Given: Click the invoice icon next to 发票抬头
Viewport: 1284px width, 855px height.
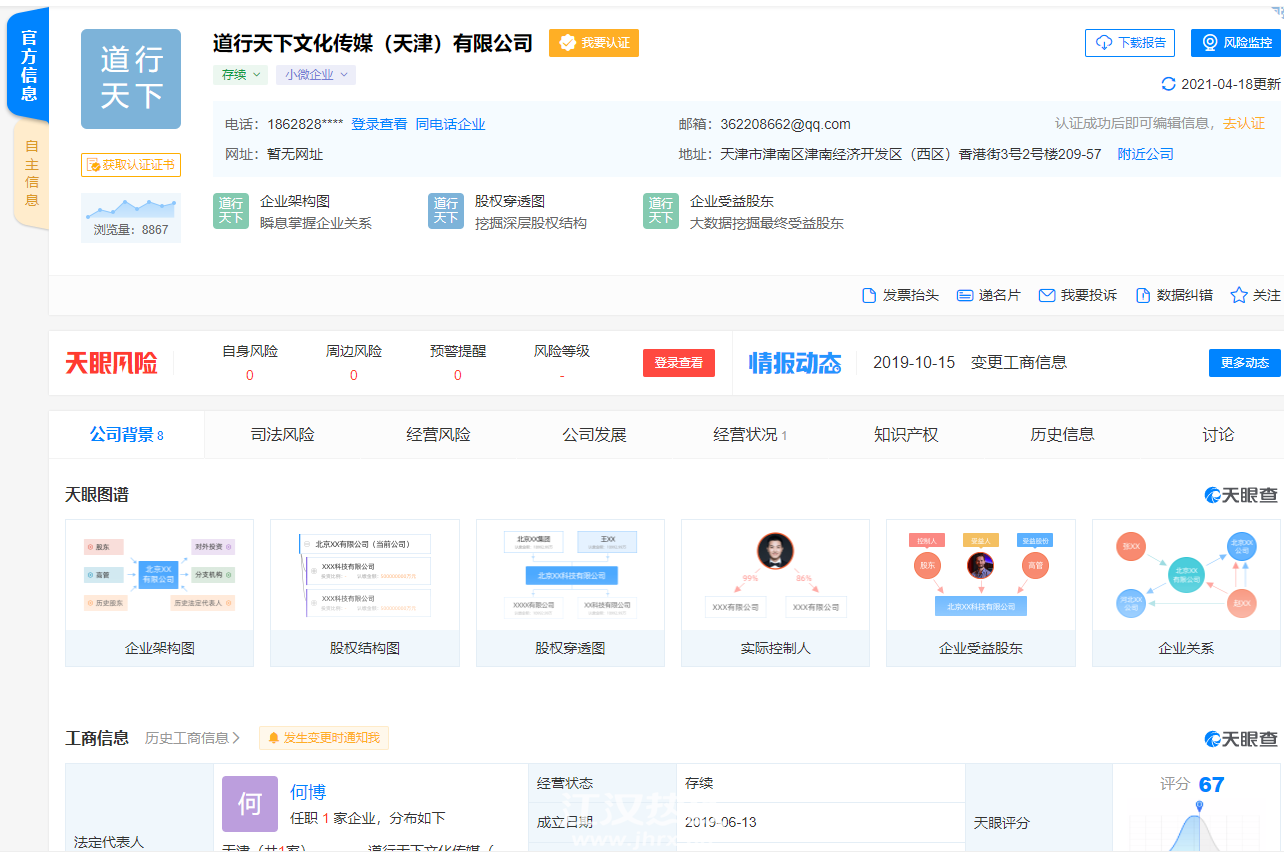Looking at the screenshot, I should click(x=869, y=295).
